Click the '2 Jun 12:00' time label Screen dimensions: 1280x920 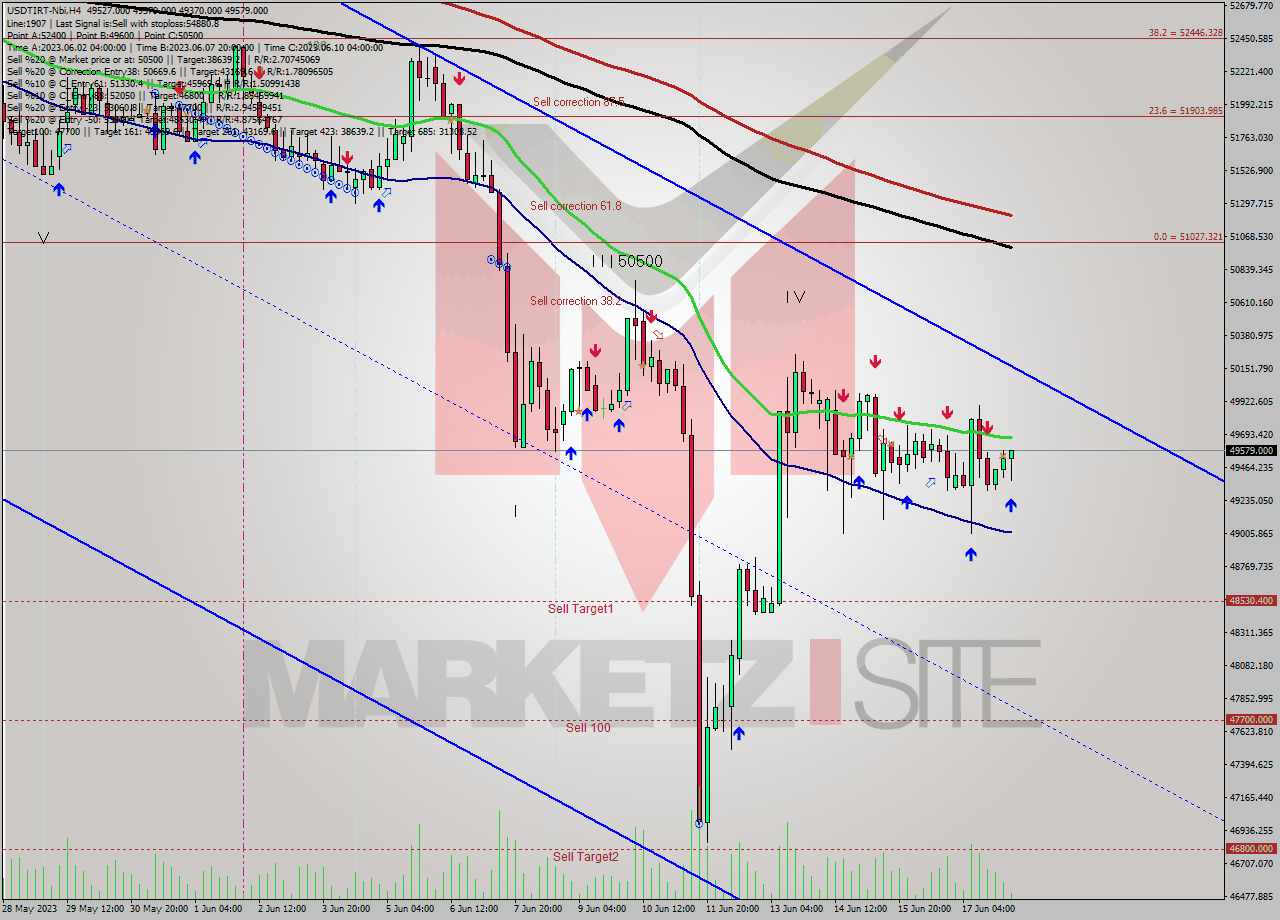[x=283, y=909]
